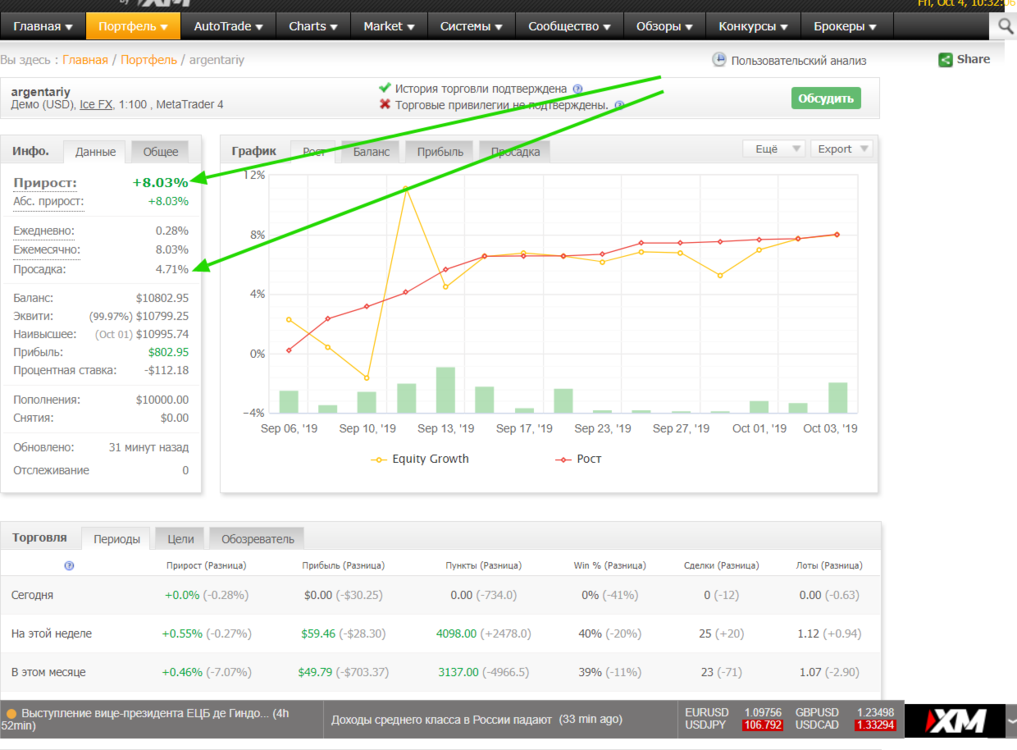Click the Win % (Разница) column header
This screenshot has width=1017, height=750.
coord(610,566)
